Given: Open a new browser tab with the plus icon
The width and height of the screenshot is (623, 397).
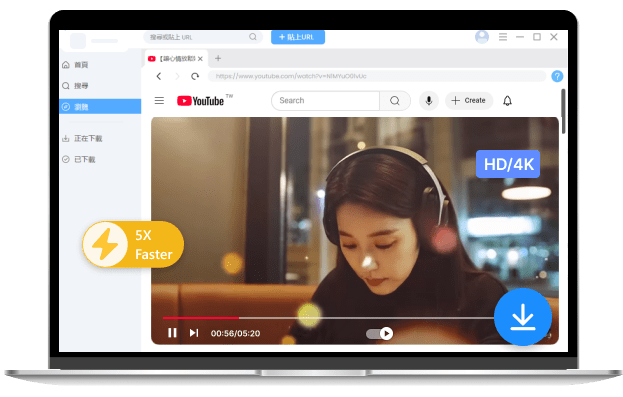Looking at the screenshot, I should [x=218, y=58].
